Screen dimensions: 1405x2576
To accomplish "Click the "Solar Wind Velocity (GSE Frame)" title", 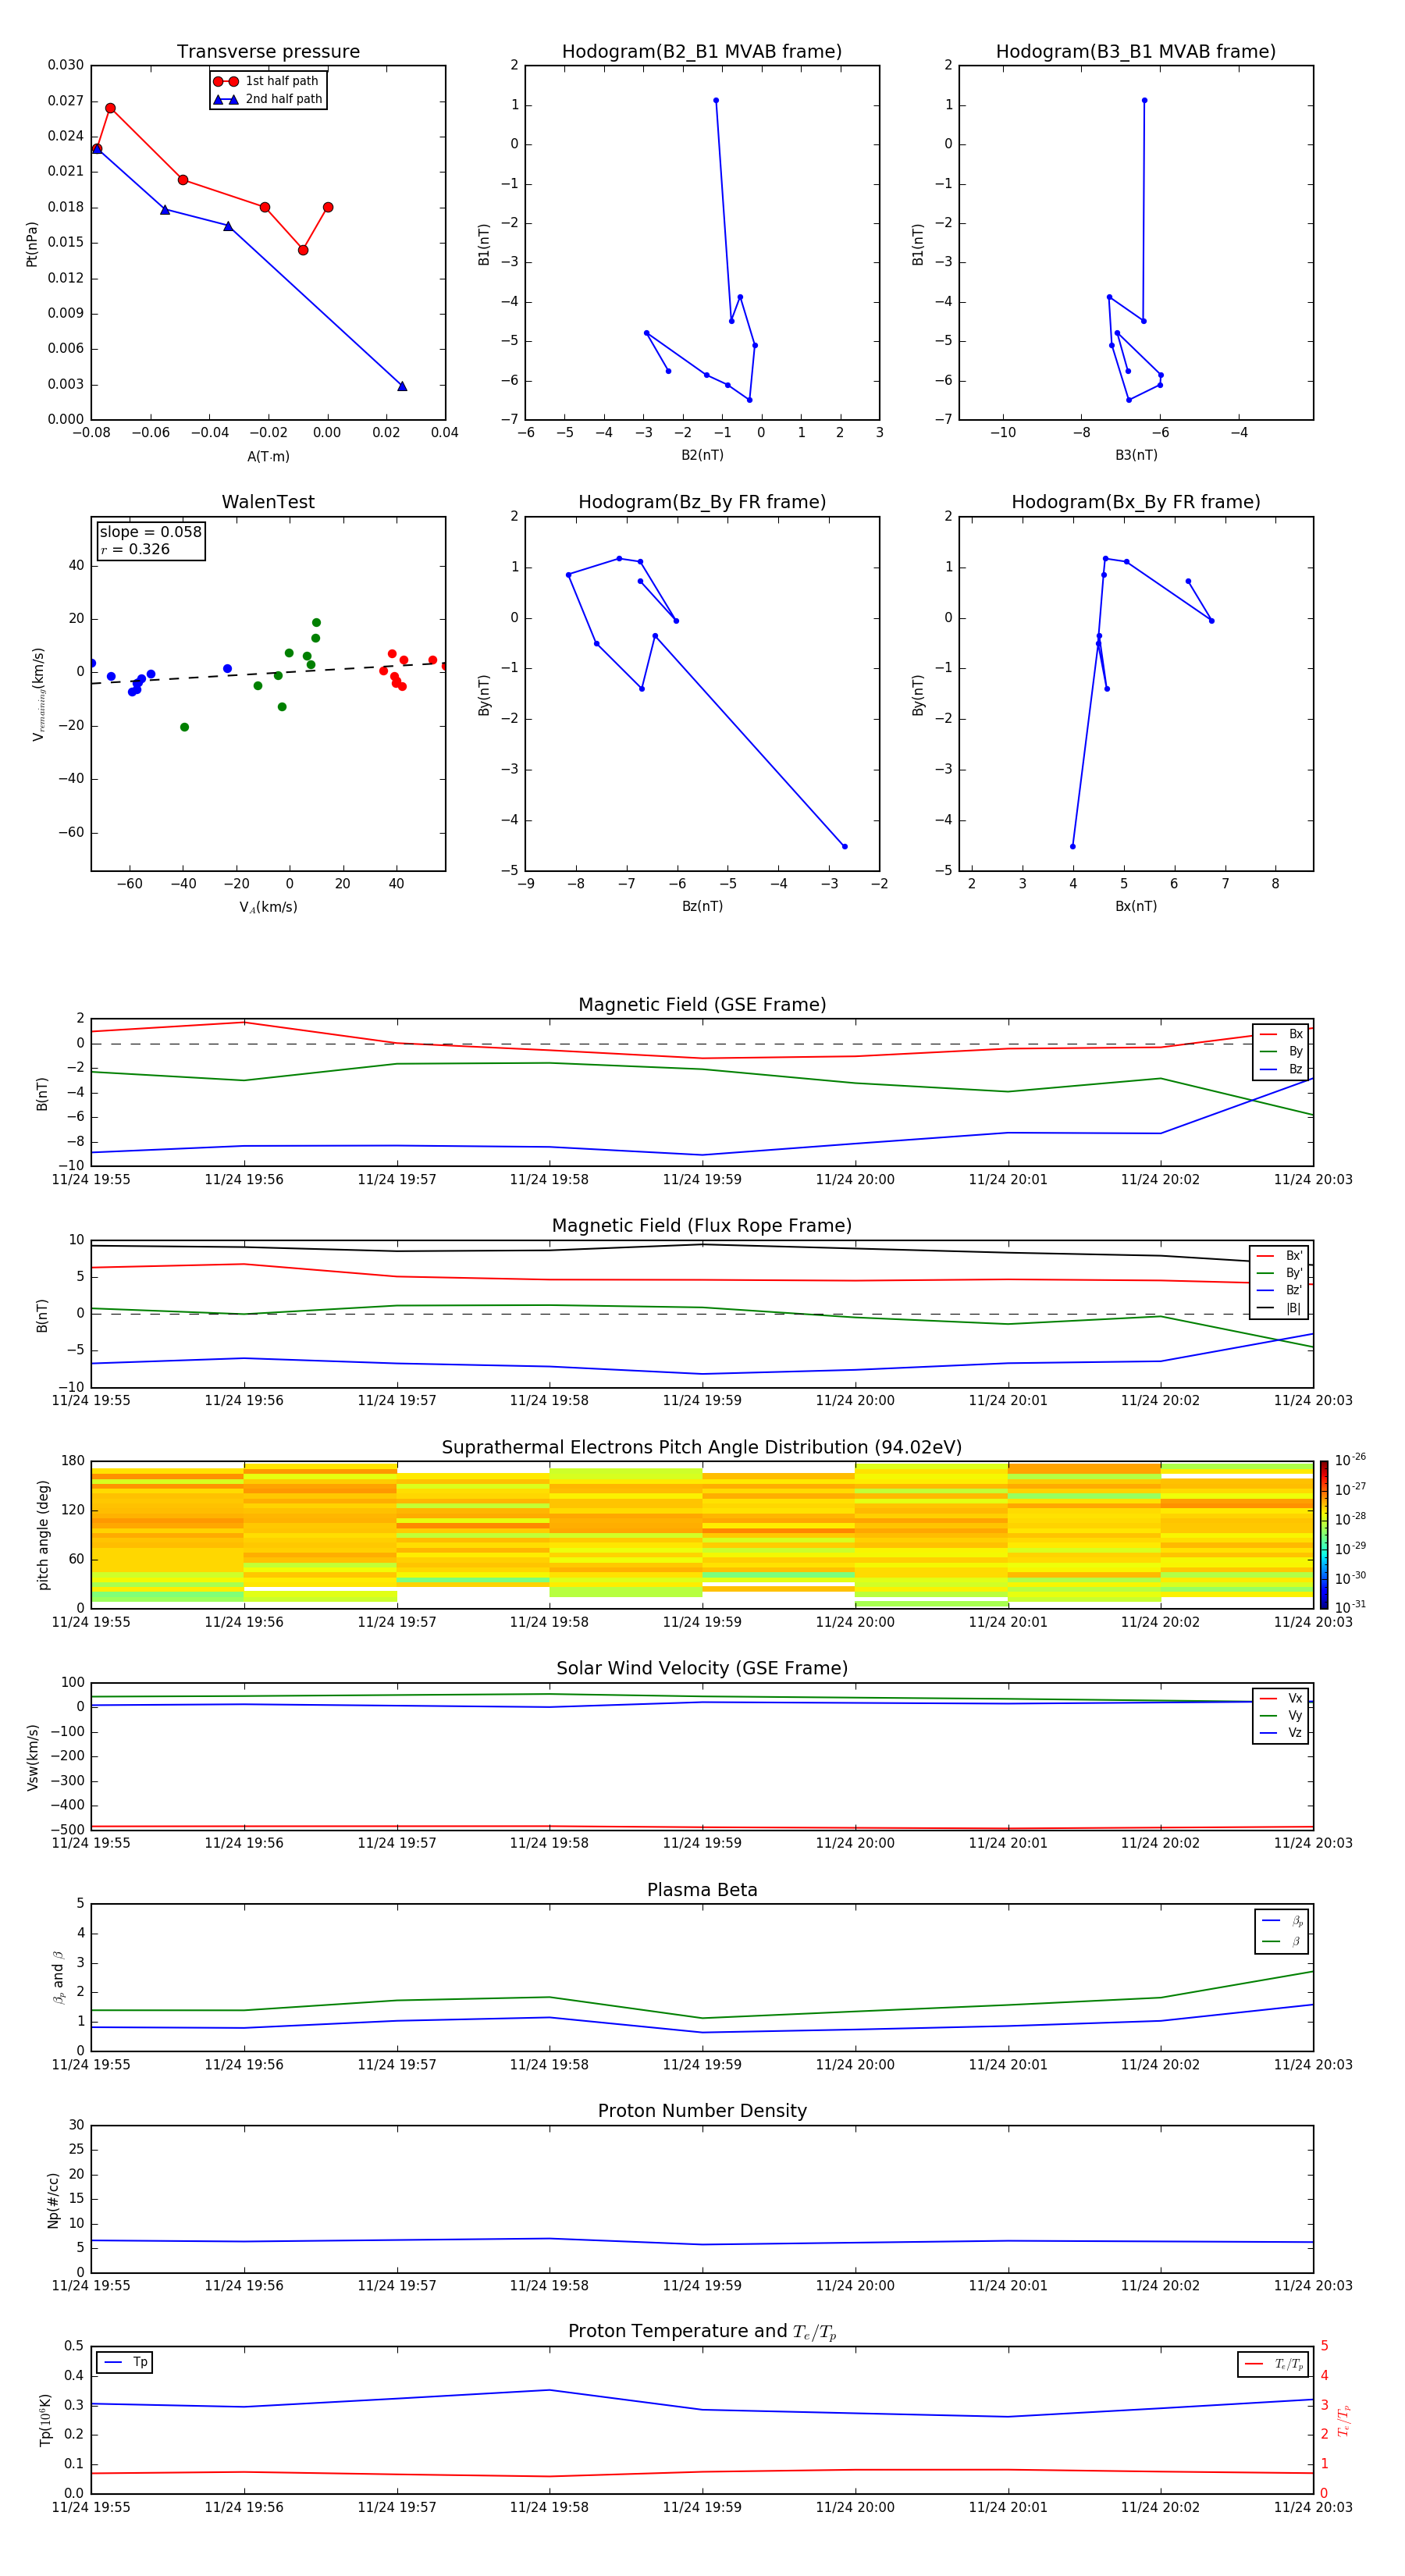I will [x=702, y=1668].
